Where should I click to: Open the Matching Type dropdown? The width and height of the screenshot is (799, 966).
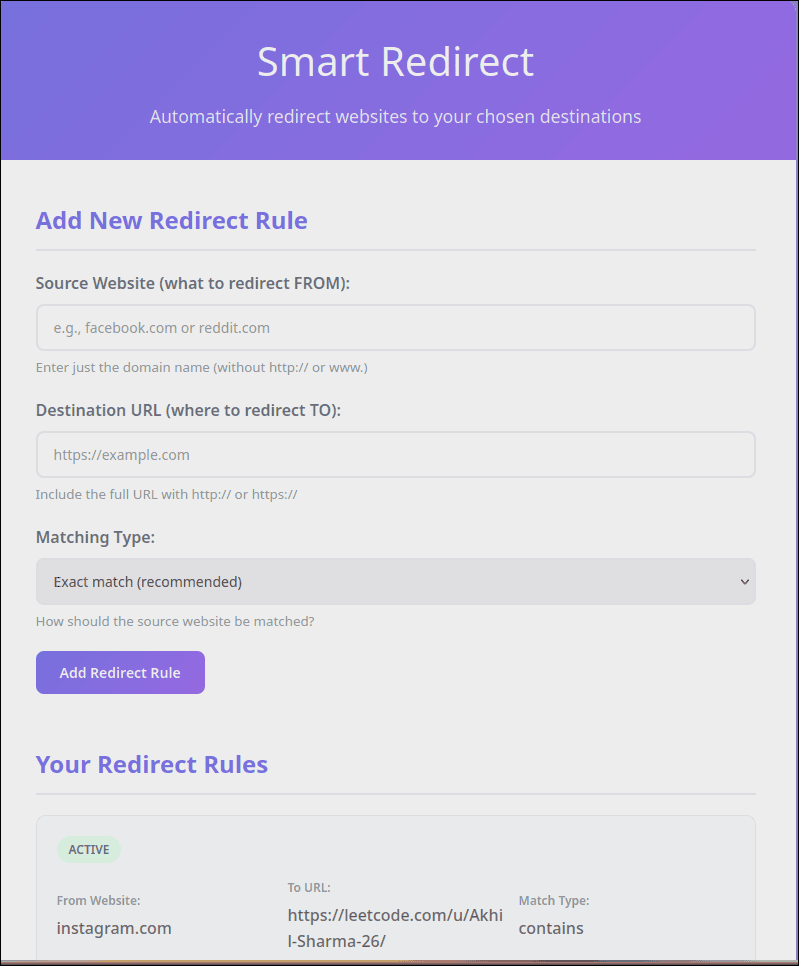tap(395, 581)
